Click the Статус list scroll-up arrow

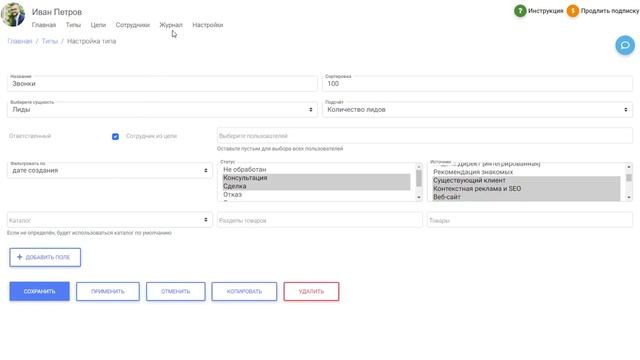point(419,167)
